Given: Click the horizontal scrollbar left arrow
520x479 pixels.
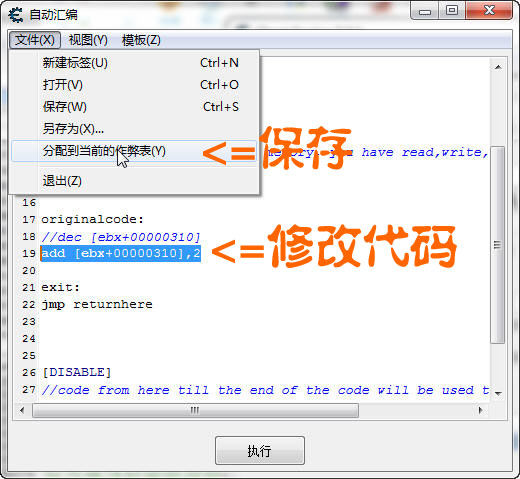Looking at the screenshot, I should pyautogui.click(x=22, y=410).
